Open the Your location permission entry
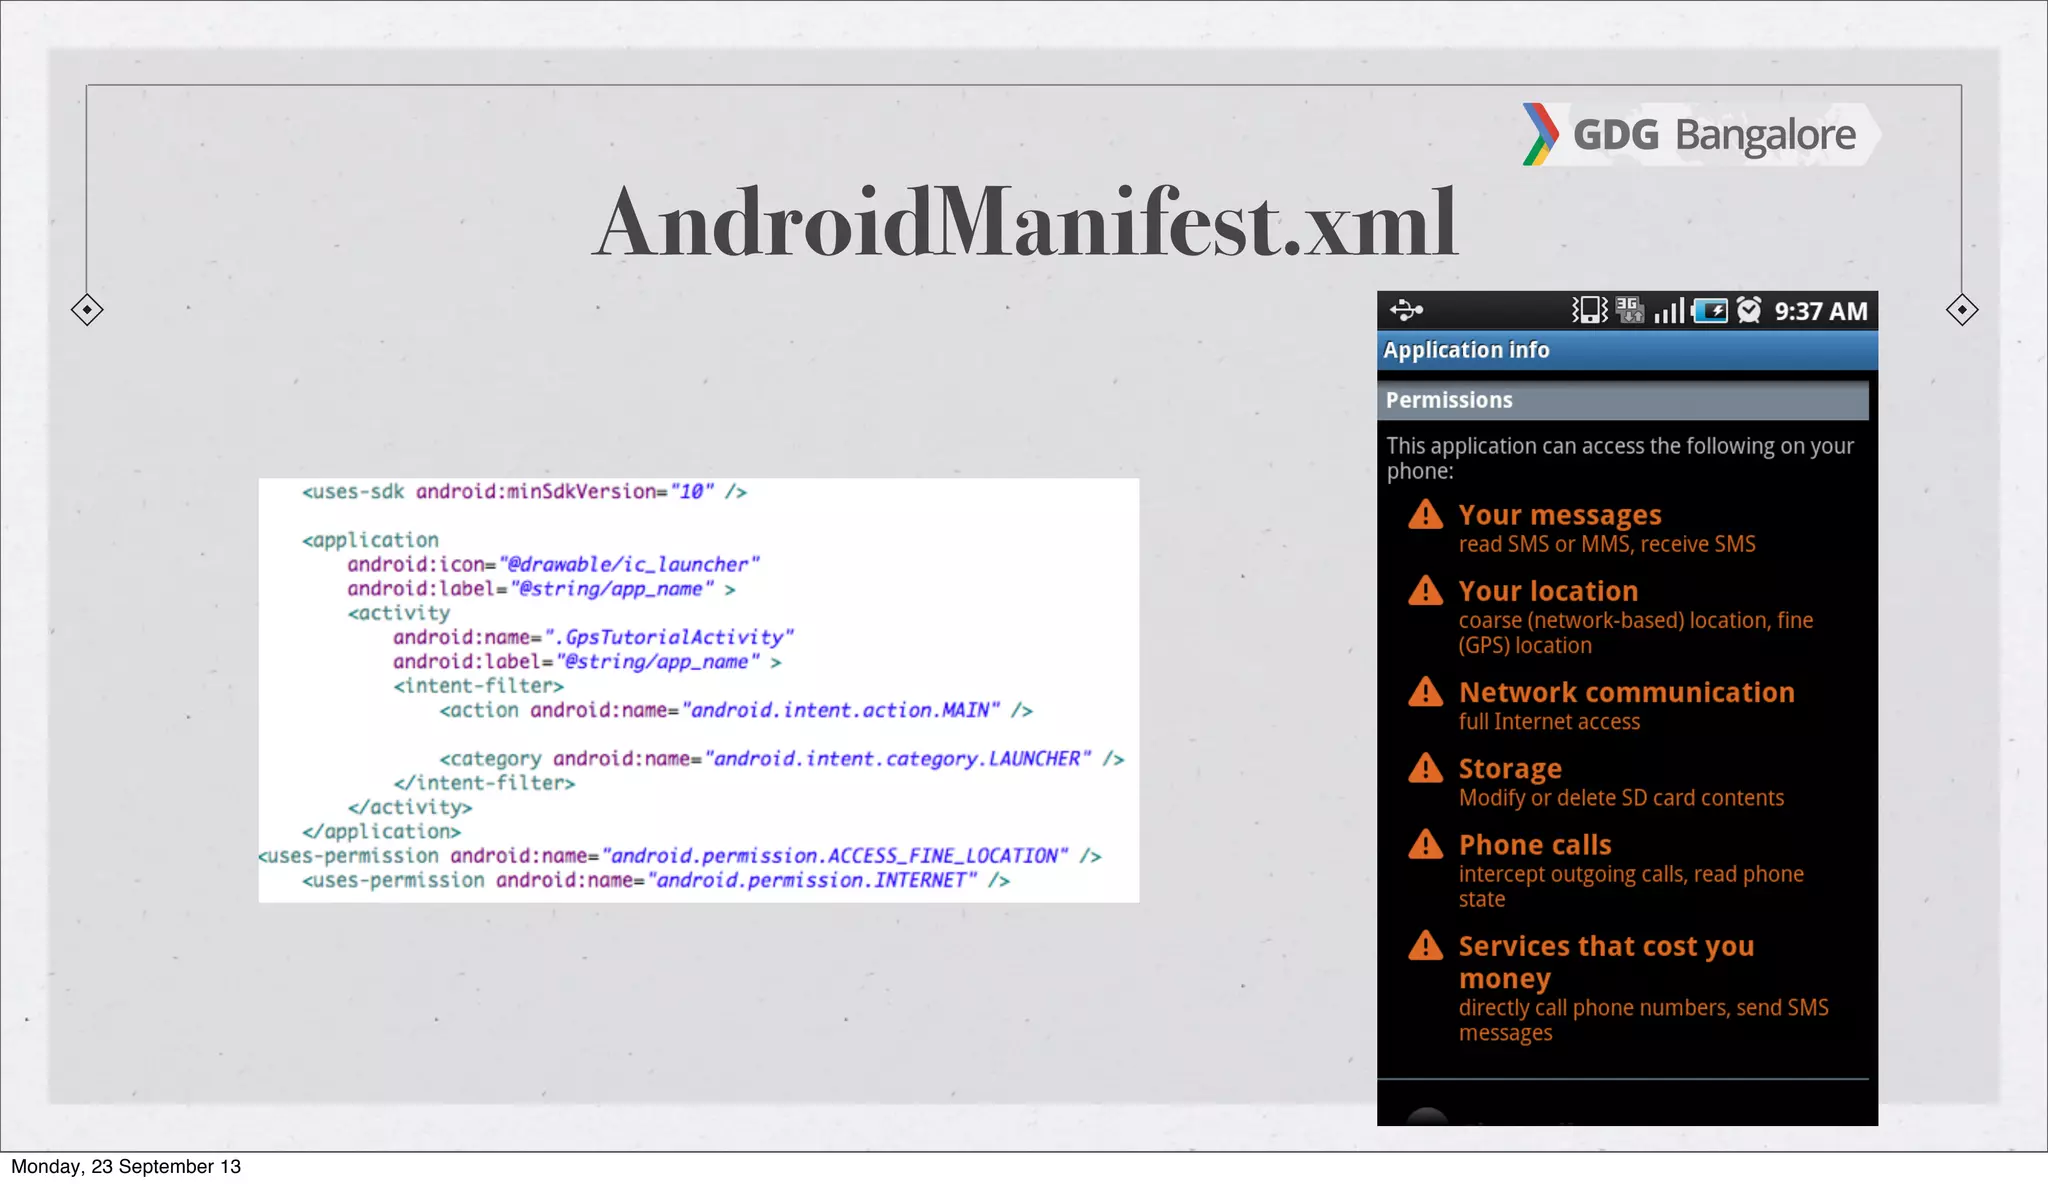The height and width of the screenshot is (1184, 2048). [1547, 591]
